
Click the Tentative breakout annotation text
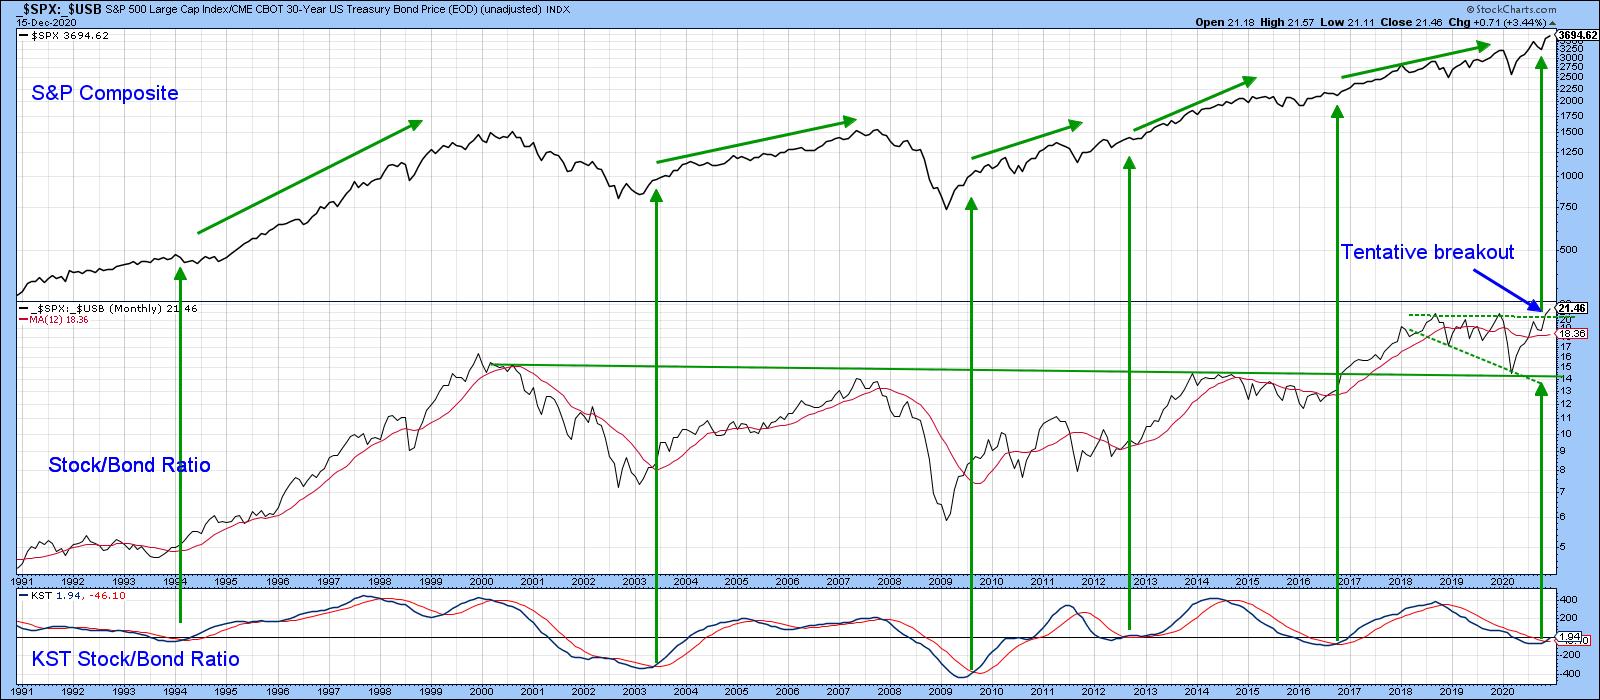click(1427, 252)
